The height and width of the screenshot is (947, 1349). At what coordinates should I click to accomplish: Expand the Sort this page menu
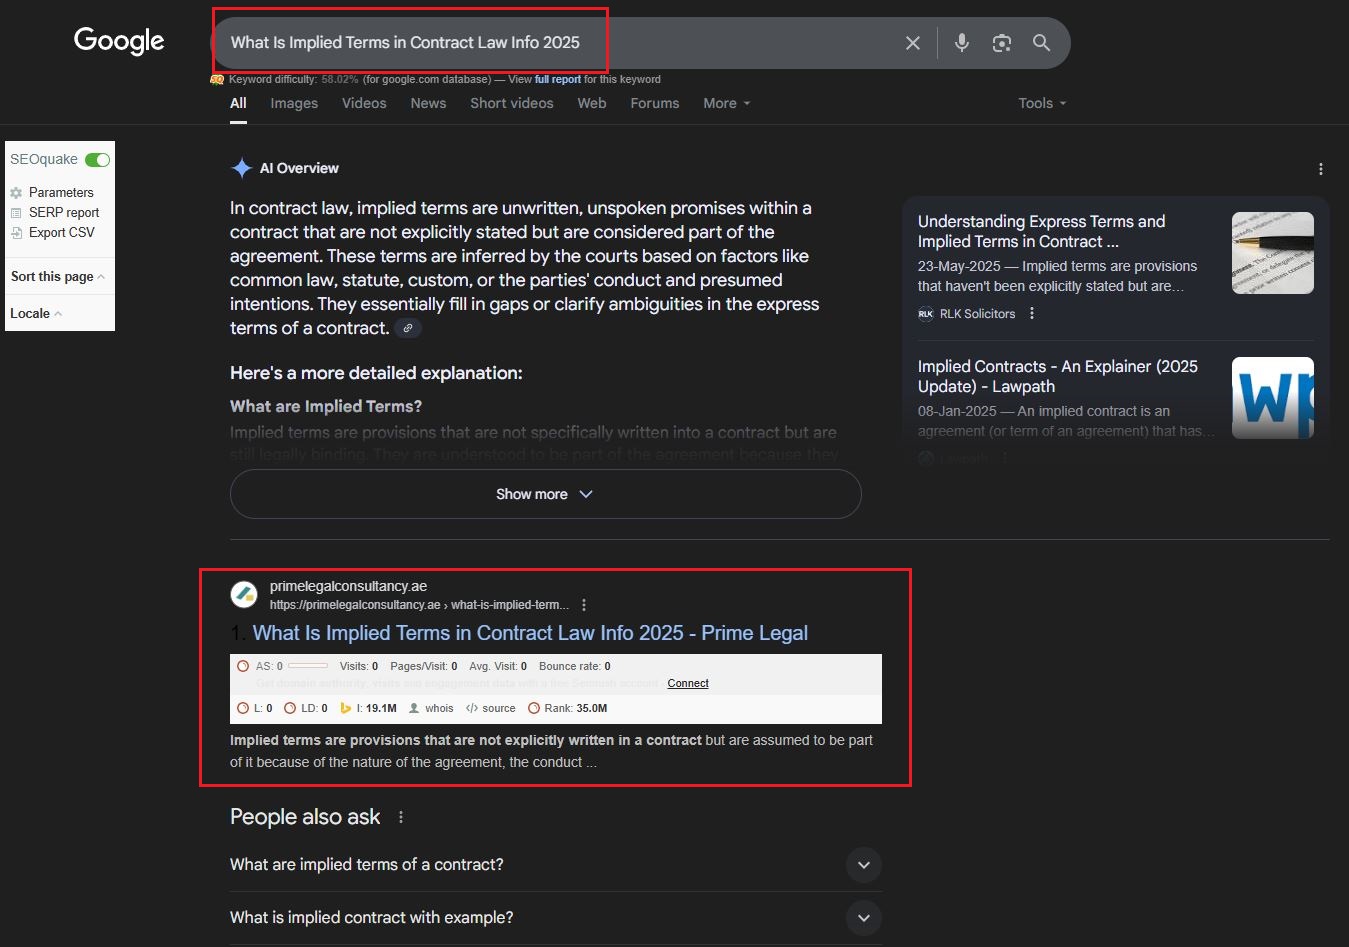(x=58, y=277)
